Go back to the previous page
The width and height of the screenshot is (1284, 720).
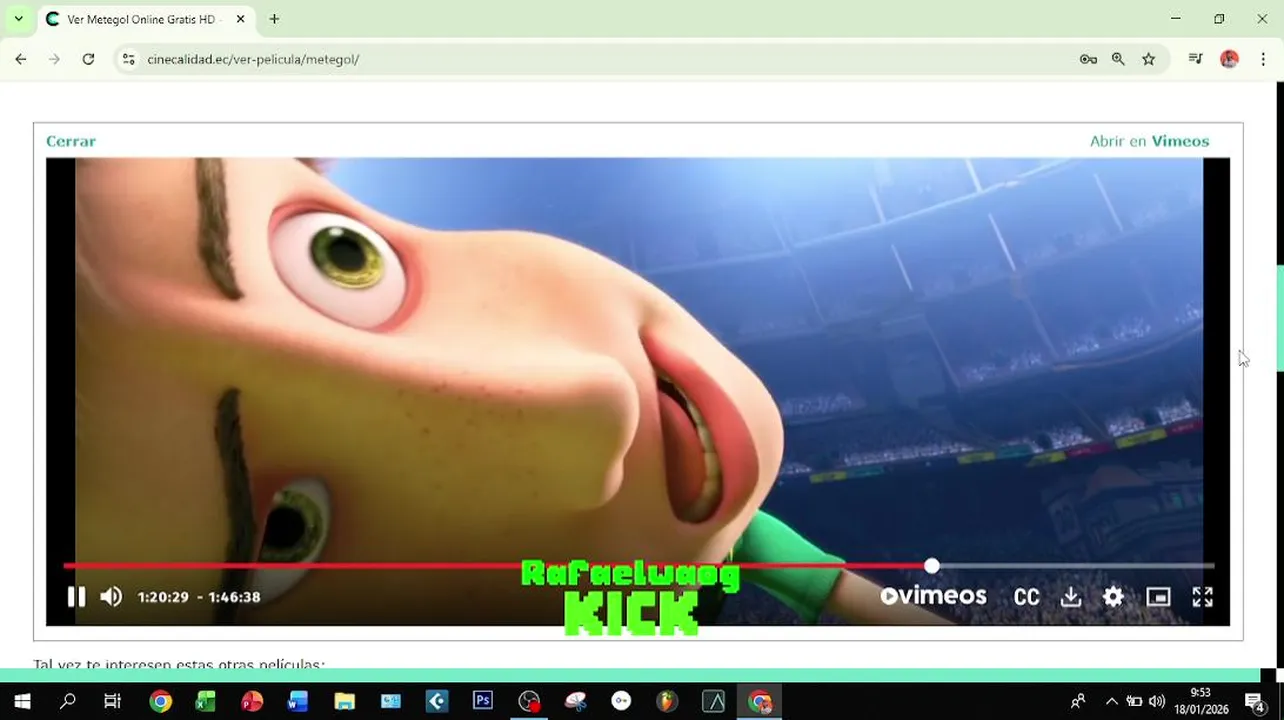[x=21, y=59]
